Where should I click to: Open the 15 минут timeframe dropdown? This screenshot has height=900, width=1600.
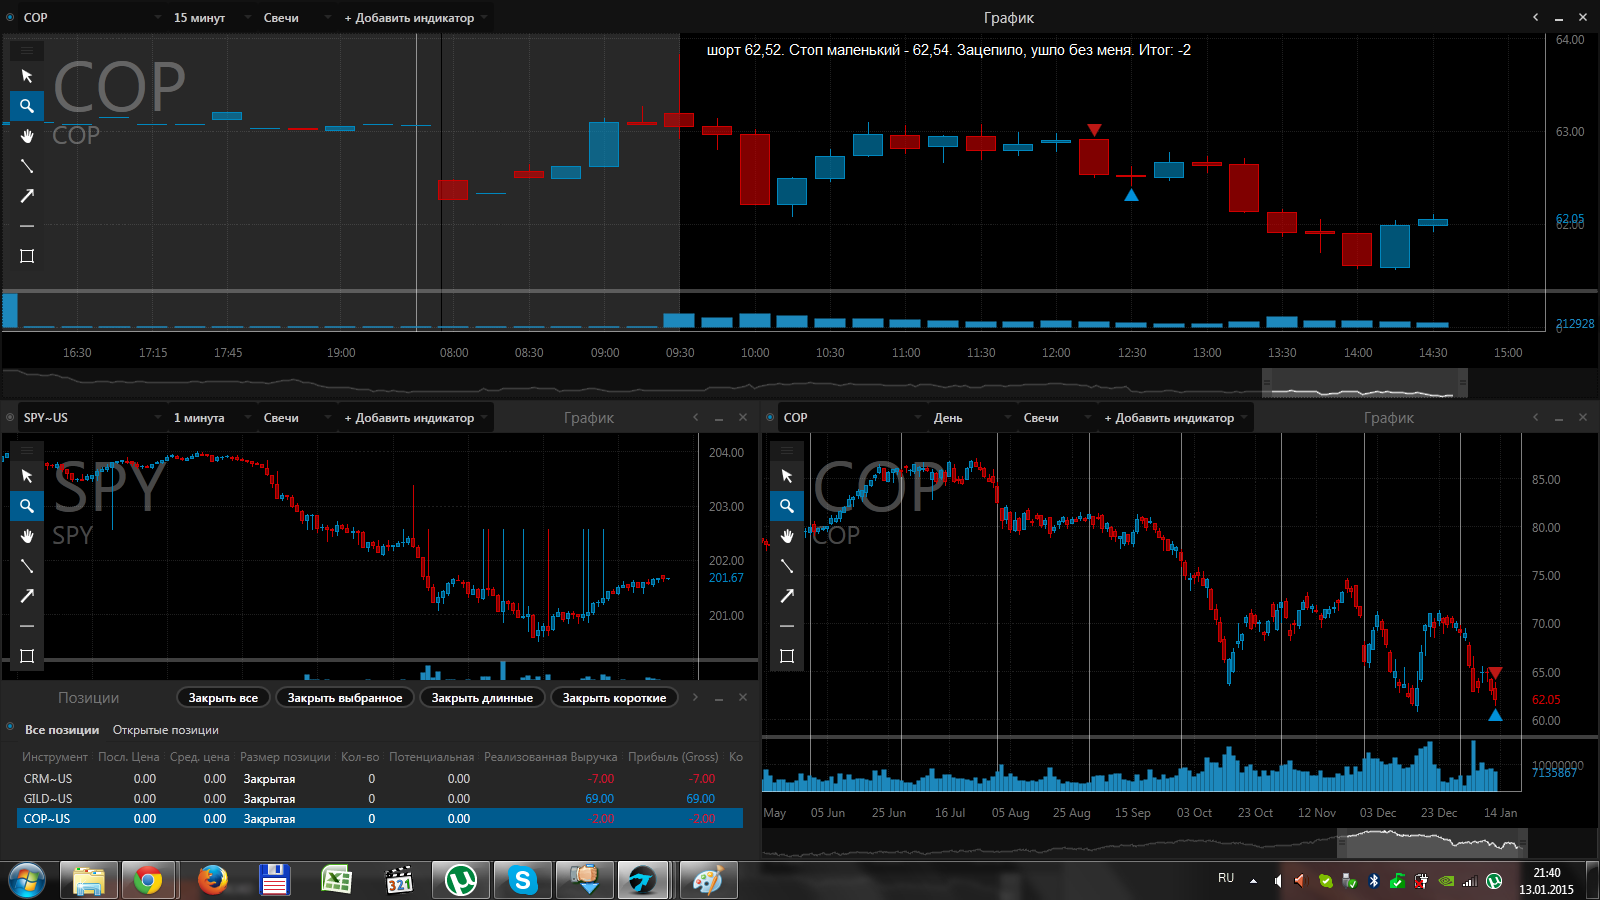(x=211, y=17)
